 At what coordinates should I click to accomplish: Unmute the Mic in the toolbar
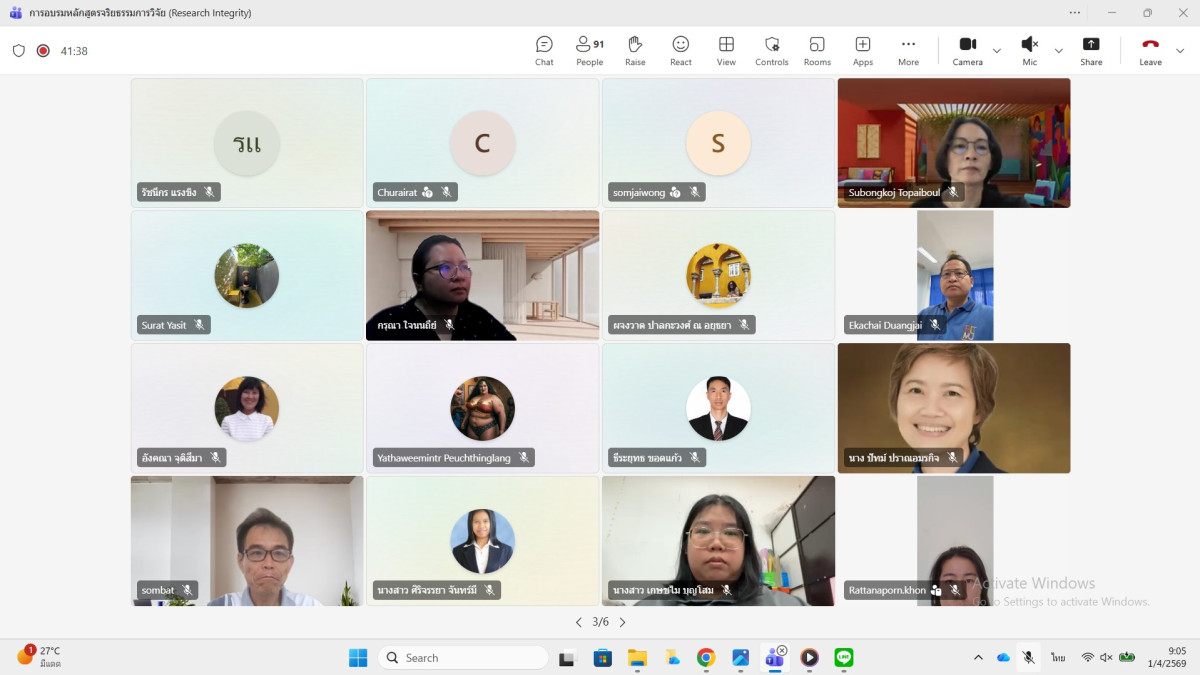pyautogui.click(x=1029, y=50)
